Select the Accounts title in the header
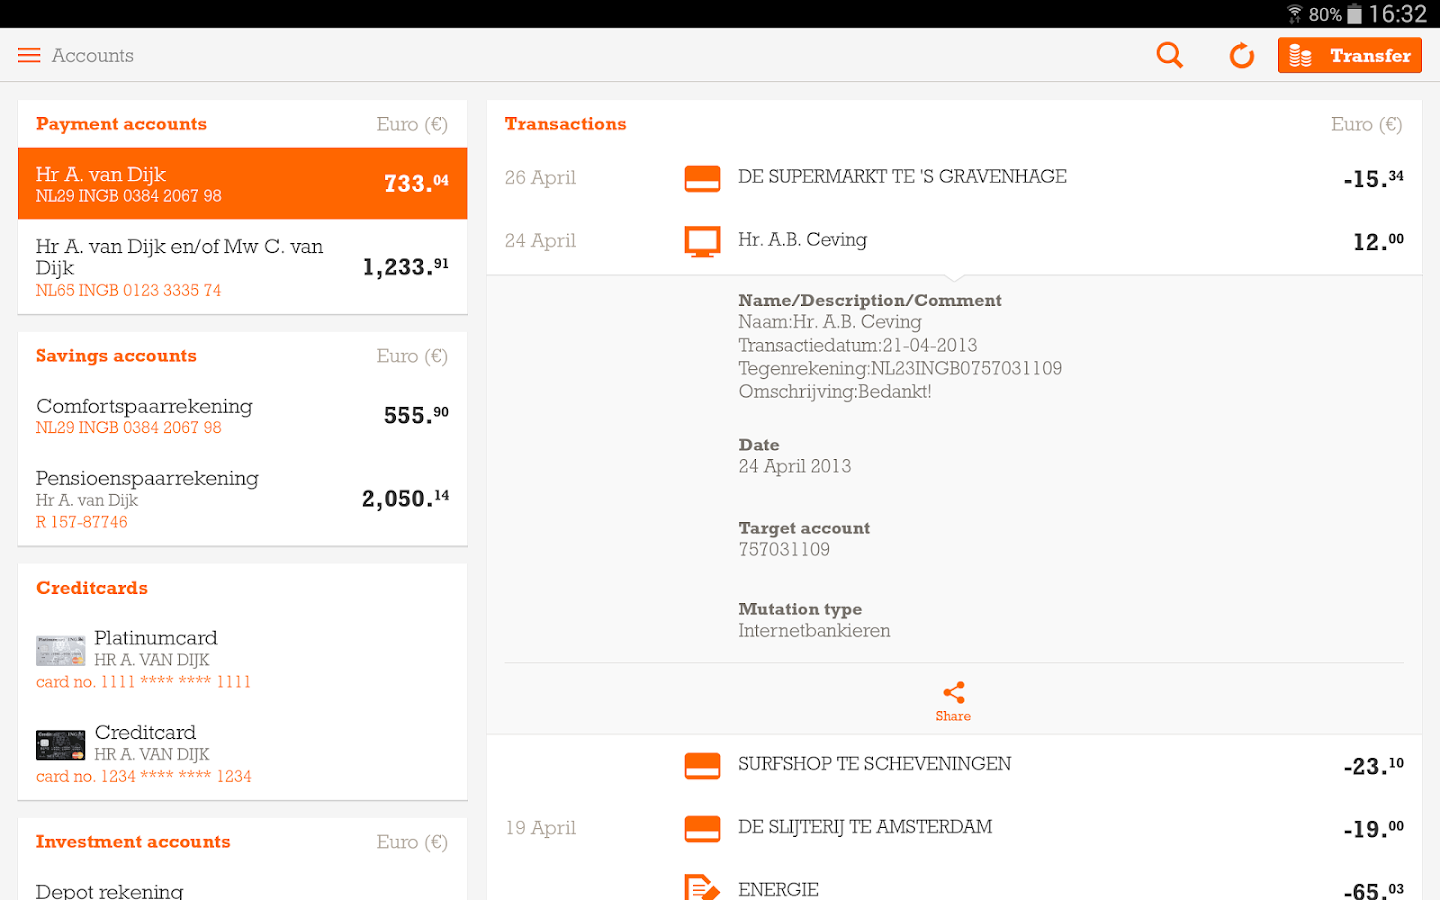This screenshot has width=1440, height=900. click(x=92, y=56)
